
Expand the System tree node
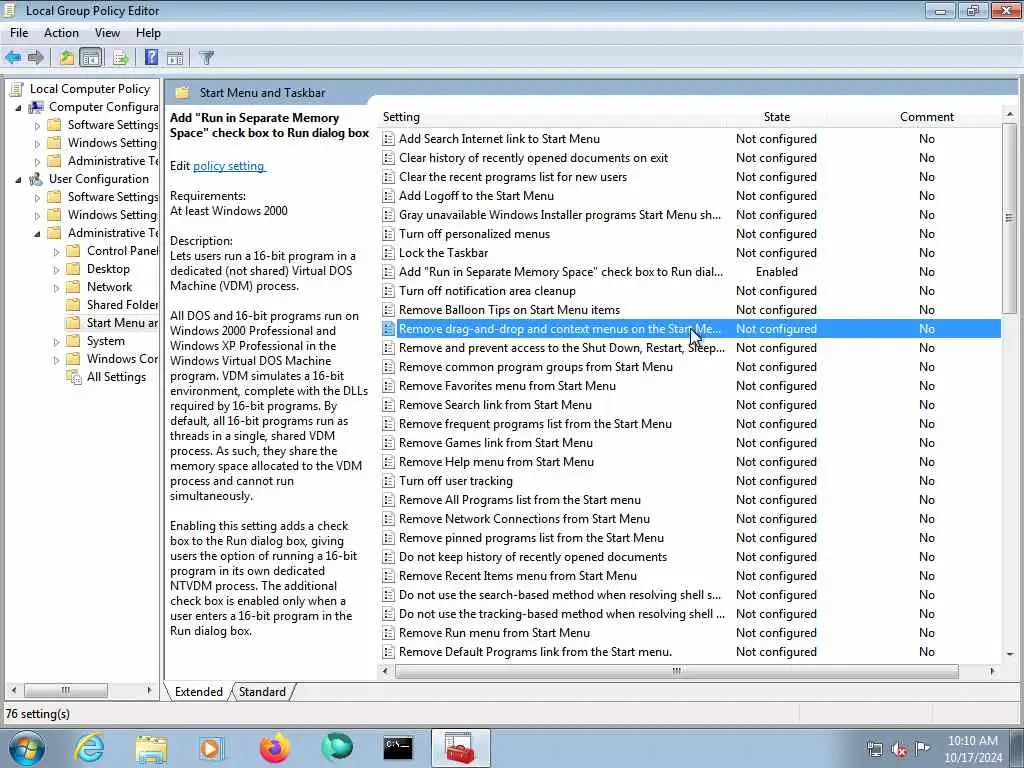pyautogui.click(x=56, y=342)
